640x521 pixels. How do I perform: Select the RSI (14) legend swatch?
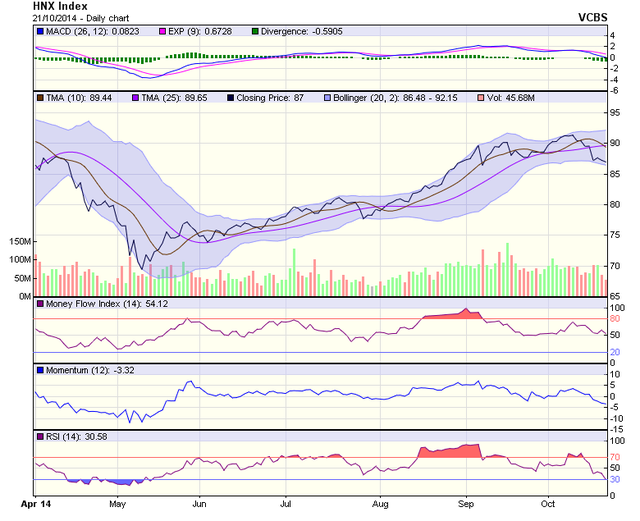point(40,437)
